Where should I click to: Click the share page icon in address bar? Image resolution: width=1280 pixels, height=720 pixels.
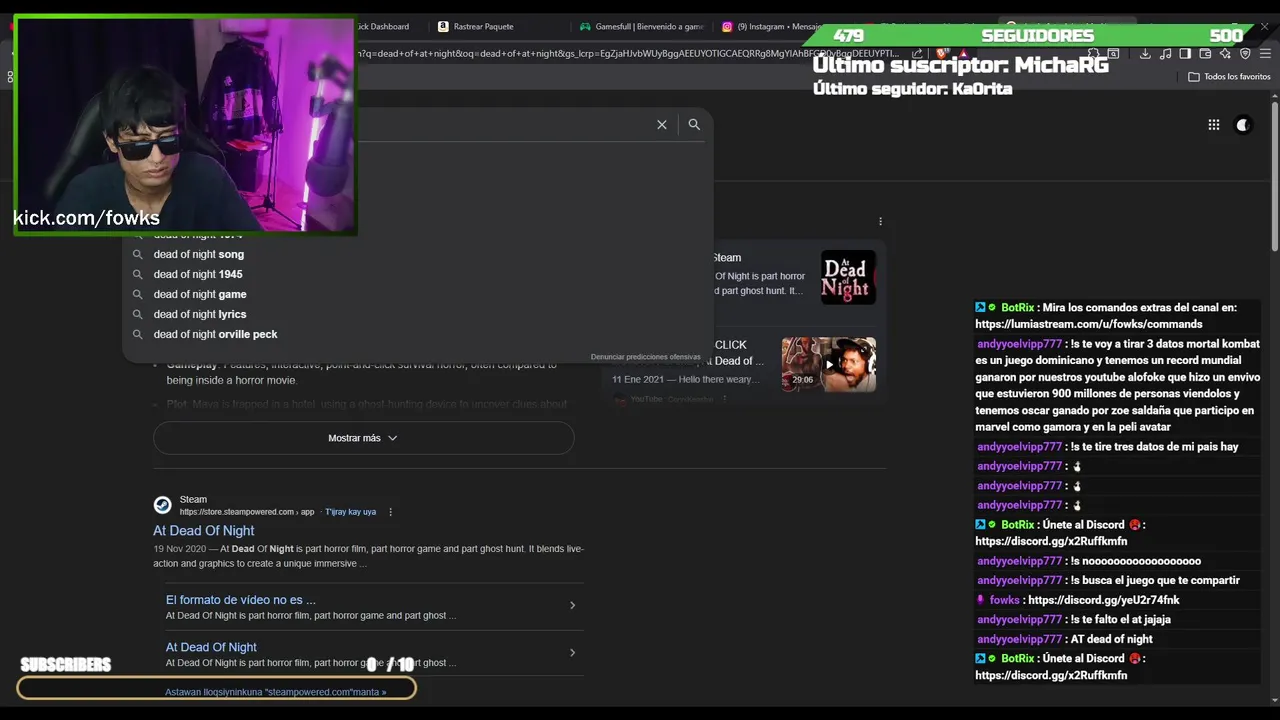coord(917,54)
